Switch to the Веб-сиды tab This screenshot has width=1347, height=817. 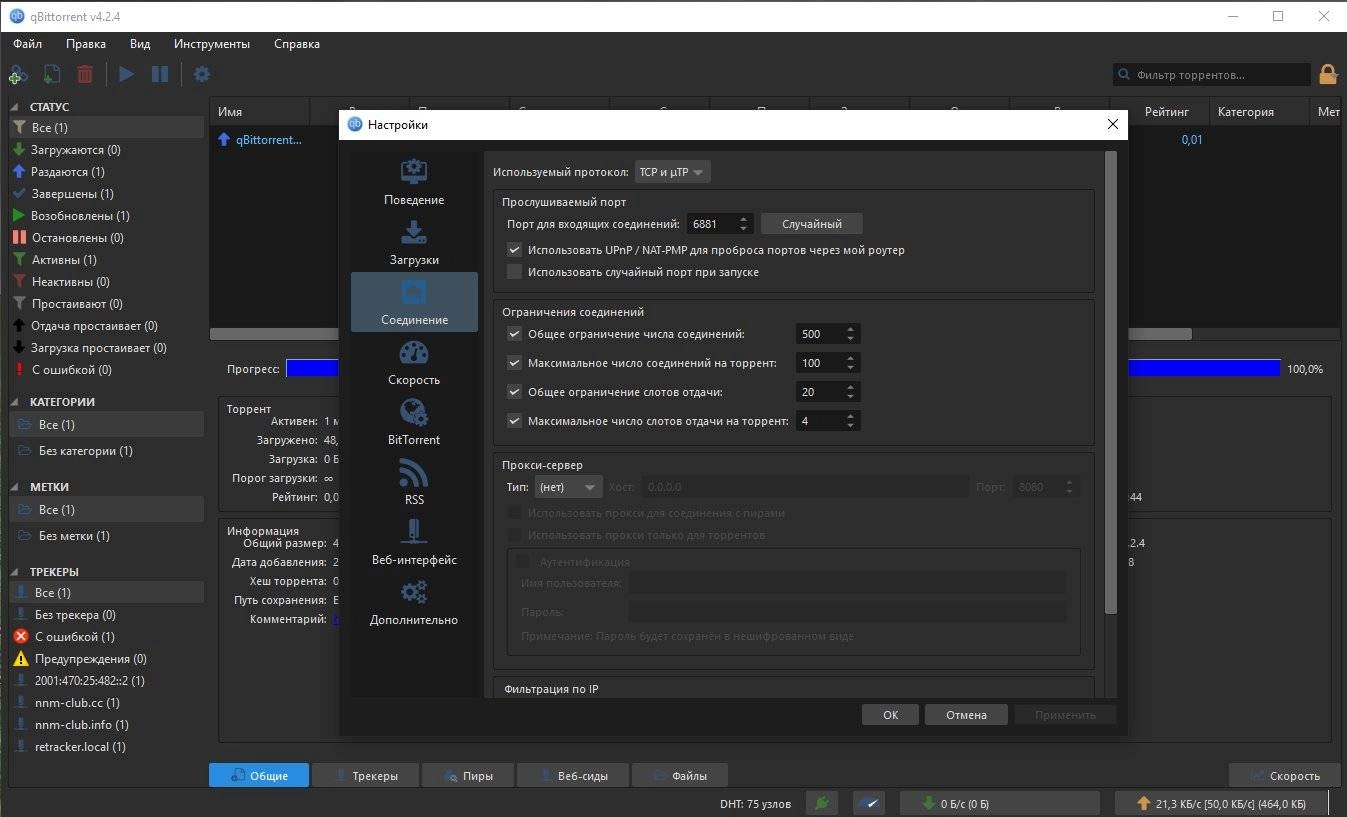(x=573, y=775)
